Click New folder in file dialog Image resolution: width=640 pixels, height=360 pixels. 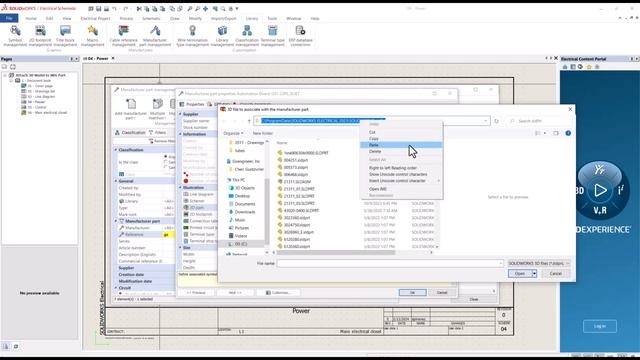pyautogui.click(x=262, y=133)
